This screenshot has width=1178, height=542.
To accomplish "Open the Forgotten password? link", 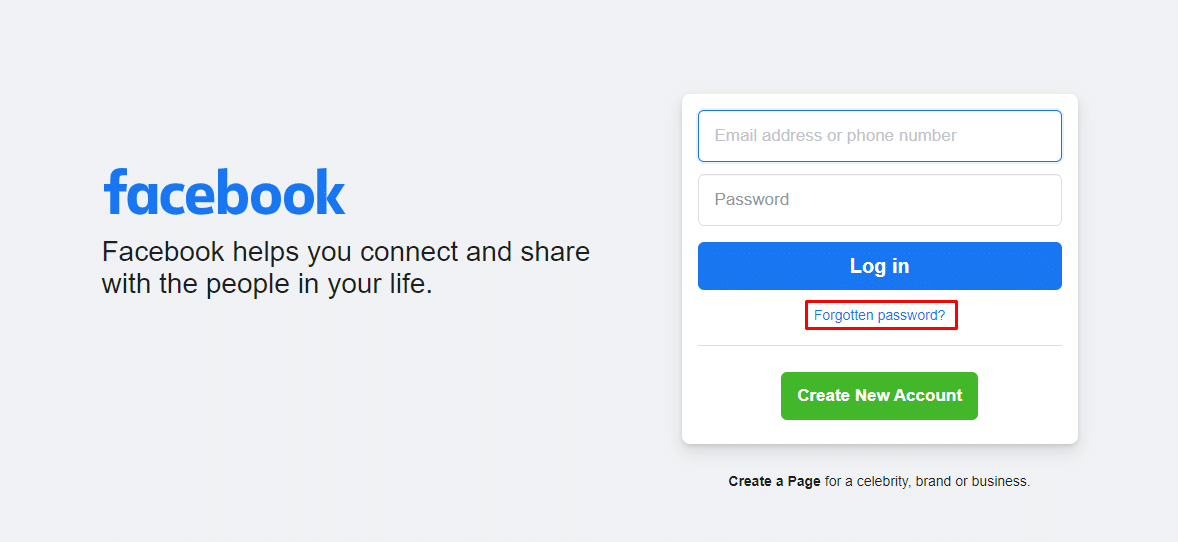I will click(x=880, y=316).
